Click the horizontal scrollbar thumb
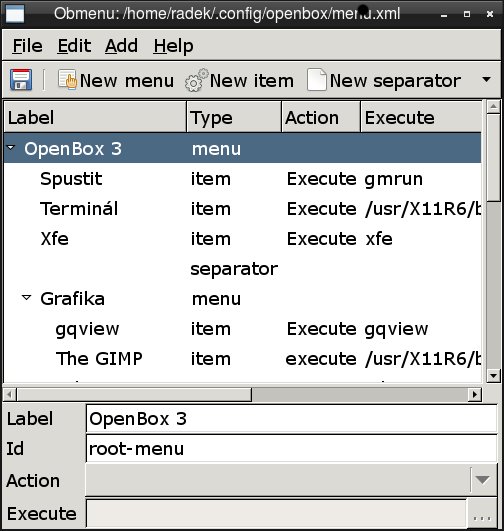 tap(134, 394)
